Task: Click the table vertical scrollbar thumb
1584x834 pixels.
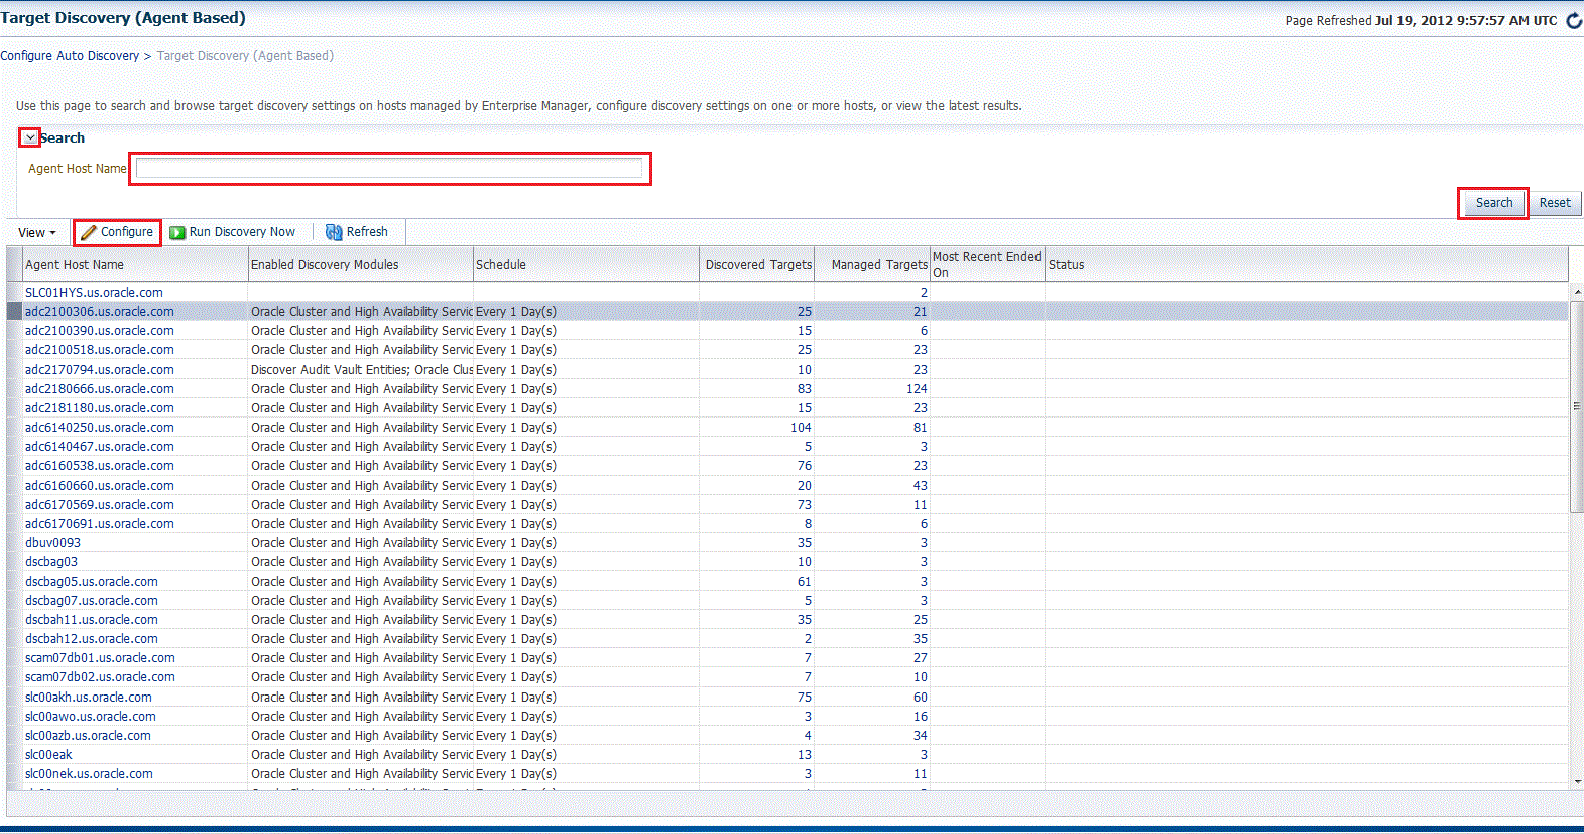Action: pyautogui.click(x=1577, y=406)
